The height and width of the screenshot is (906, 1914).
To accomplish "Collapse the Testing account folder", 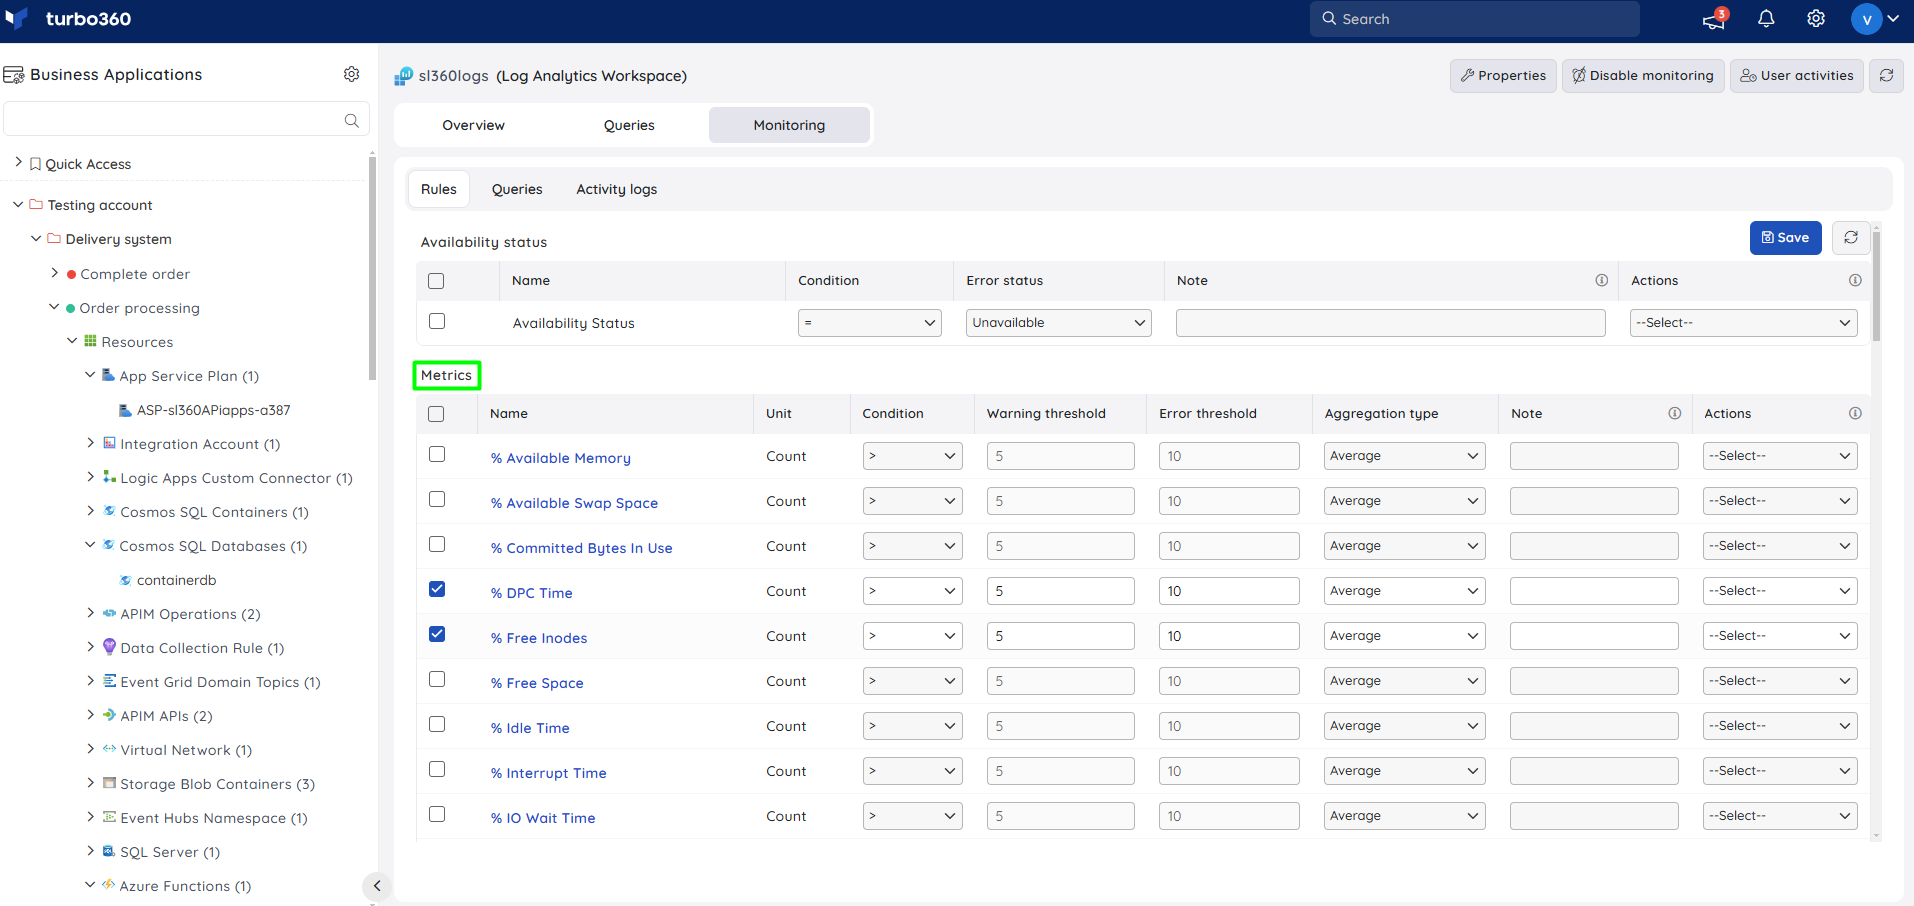I will (x=18, y=204).
